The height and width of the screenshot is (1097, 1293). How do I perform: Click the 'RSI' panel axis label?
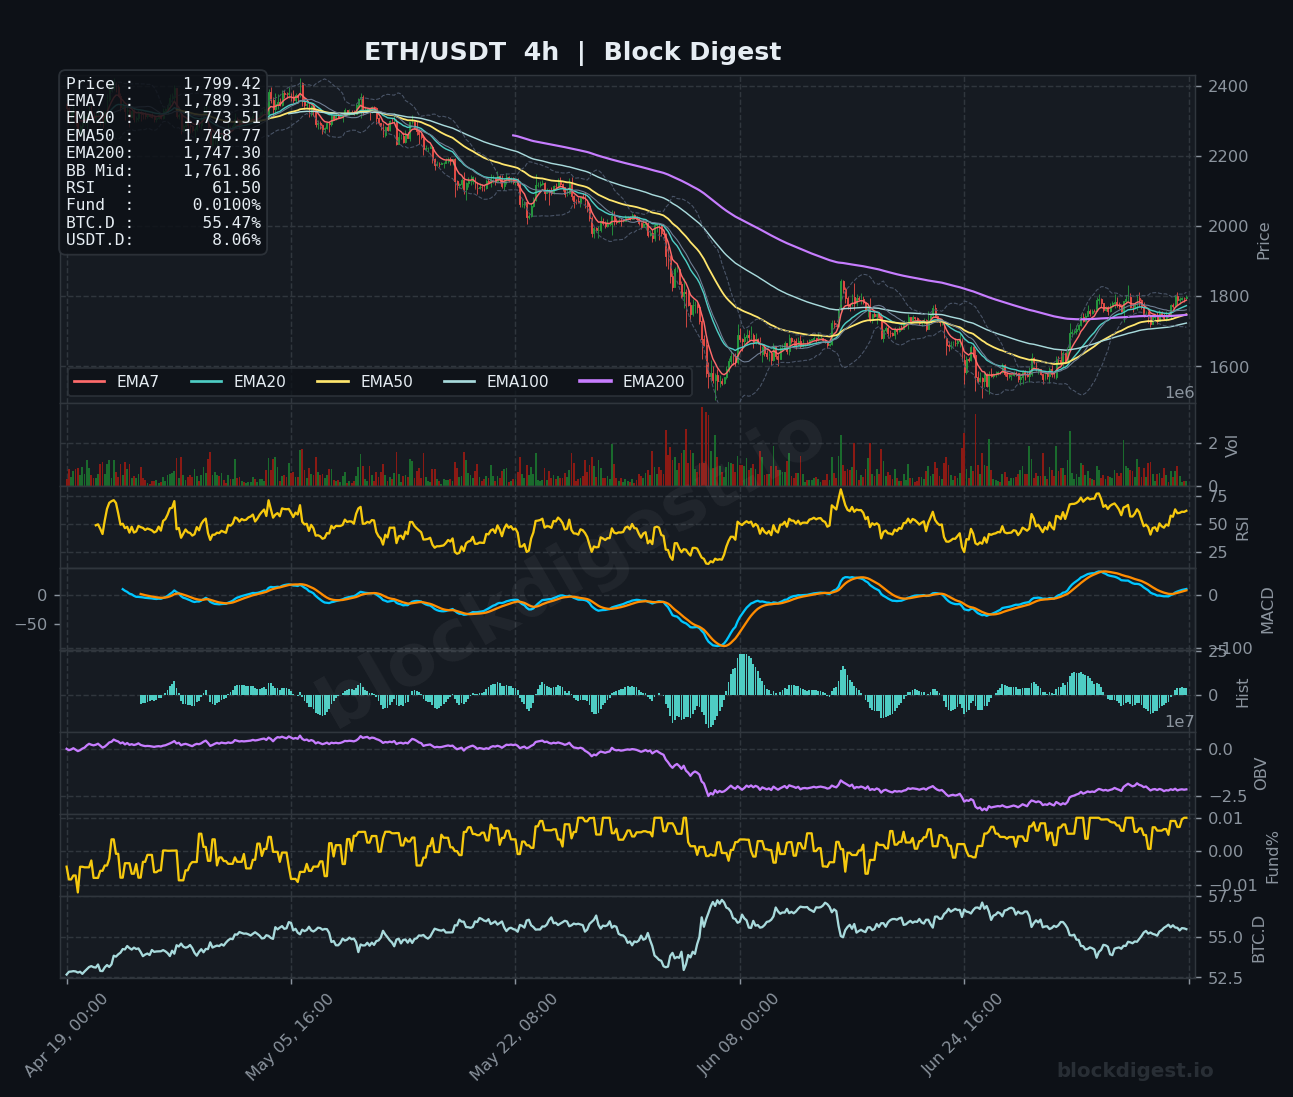pyautogui.click(x=1243, y=527)
